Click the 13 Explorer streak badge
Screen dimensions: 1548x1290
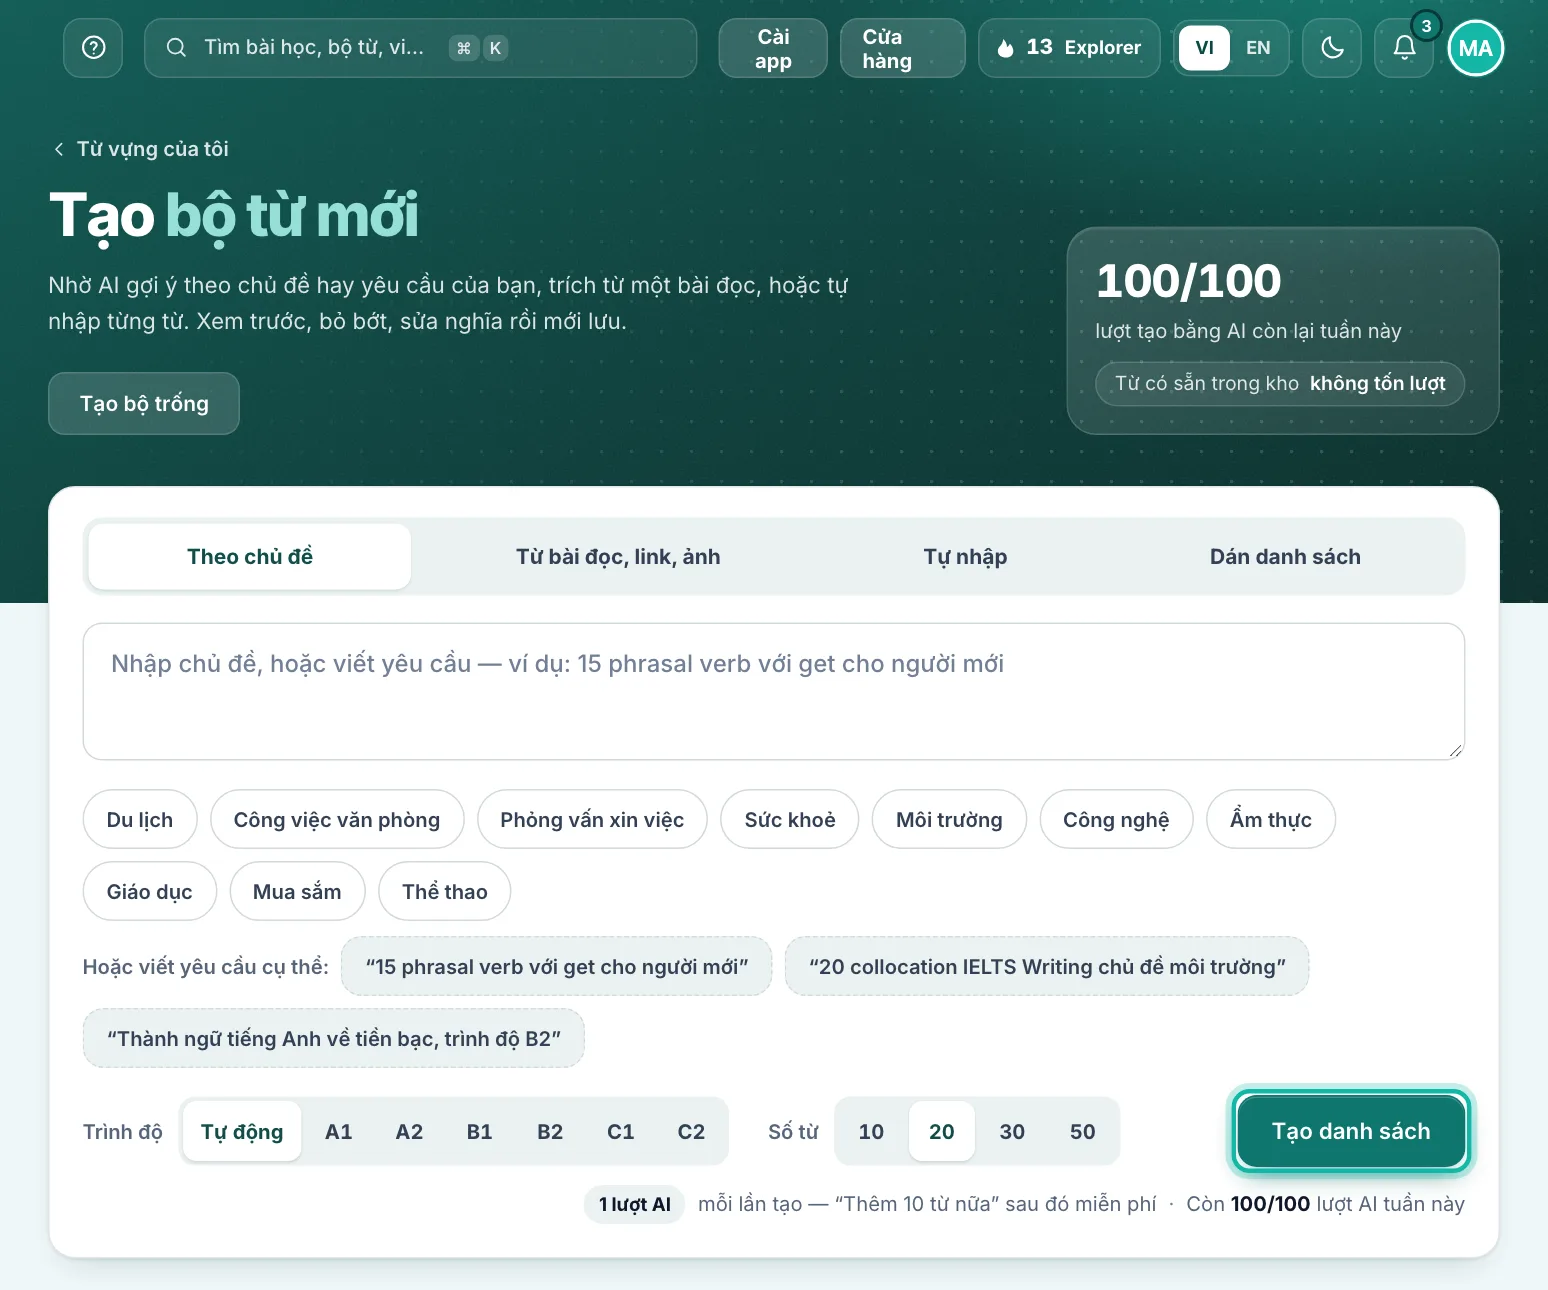point(1069,48)
